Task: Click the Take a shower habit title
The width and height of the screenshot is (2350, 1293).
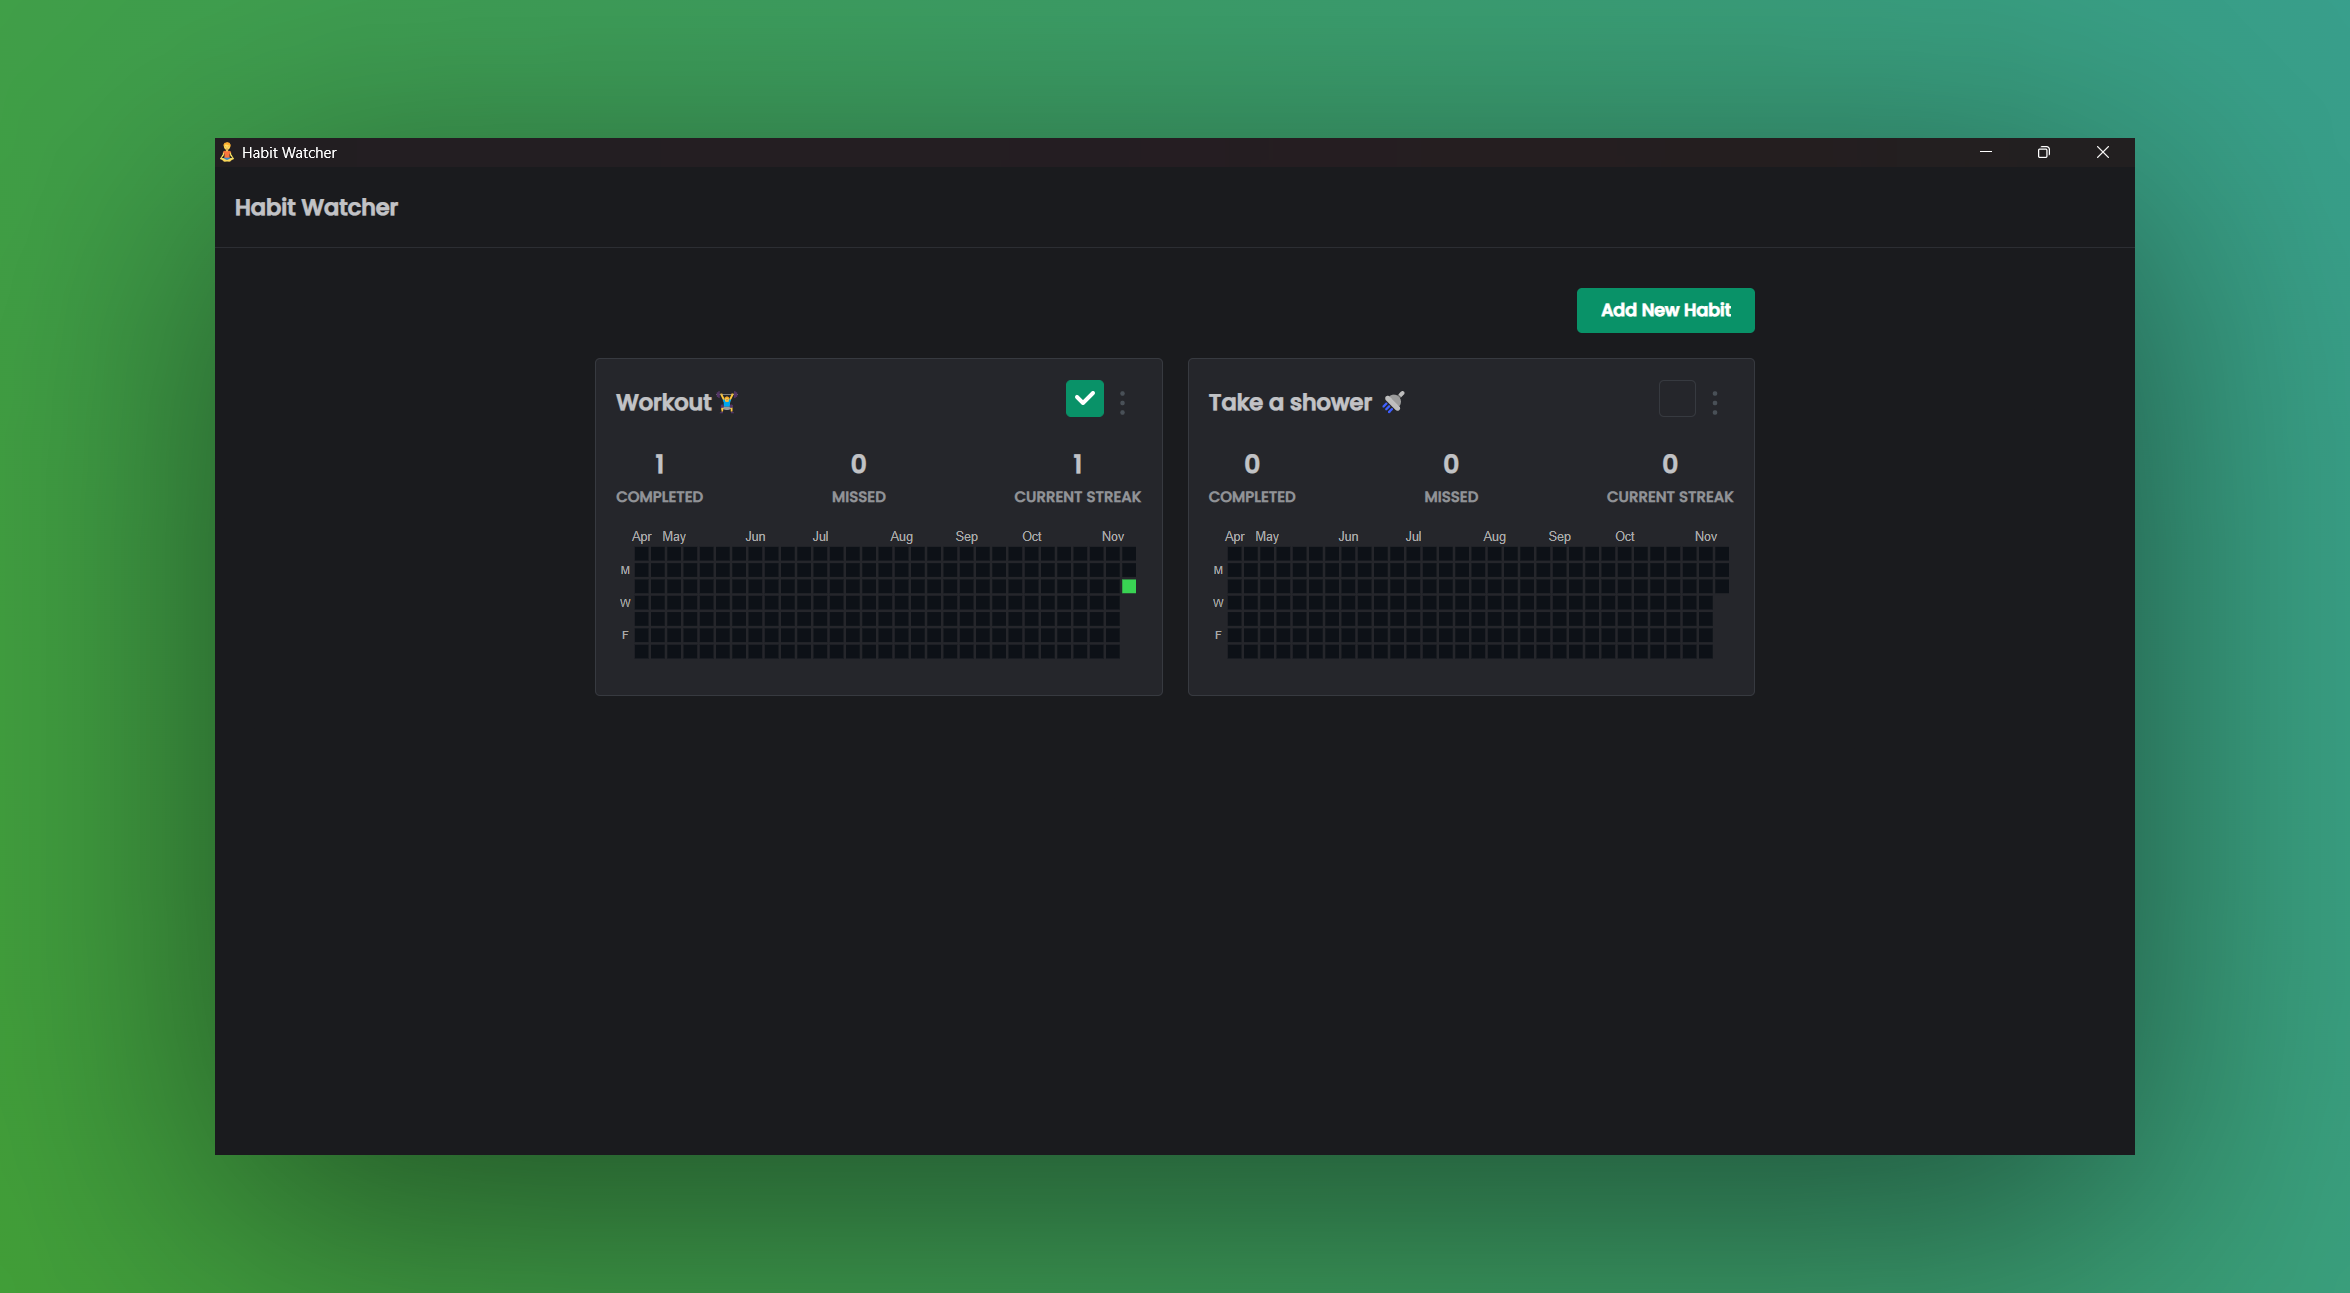Action: [x=1289, y=402]
